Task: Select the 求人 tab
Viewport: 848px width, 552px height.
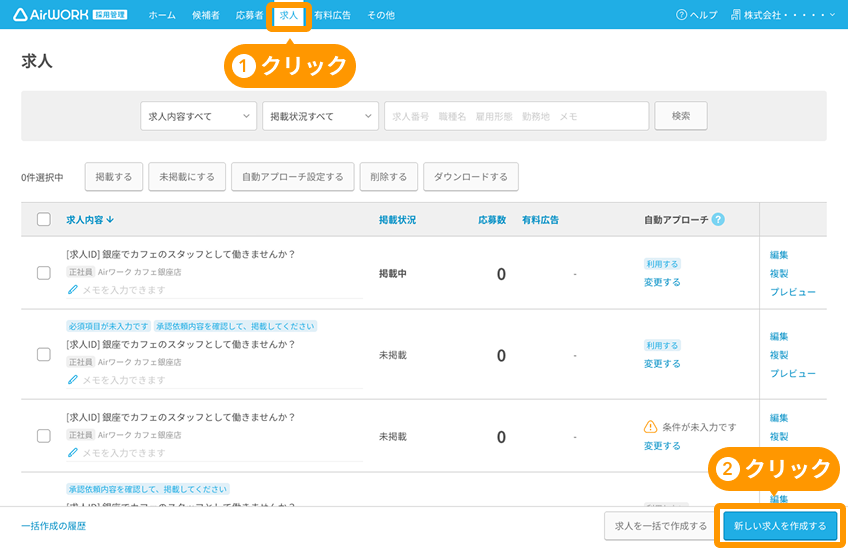Action: [x=288, y=16]
